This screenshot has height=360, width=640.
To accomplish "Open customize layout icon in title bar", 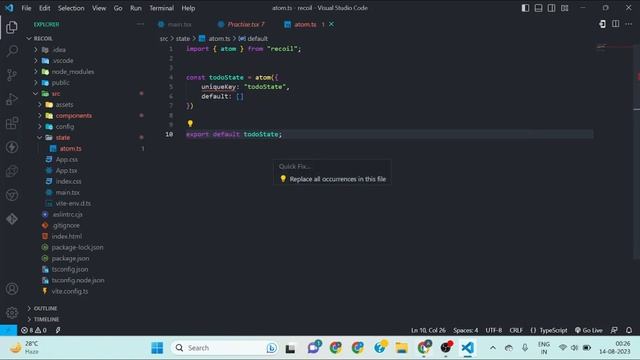I will [564, 8].
